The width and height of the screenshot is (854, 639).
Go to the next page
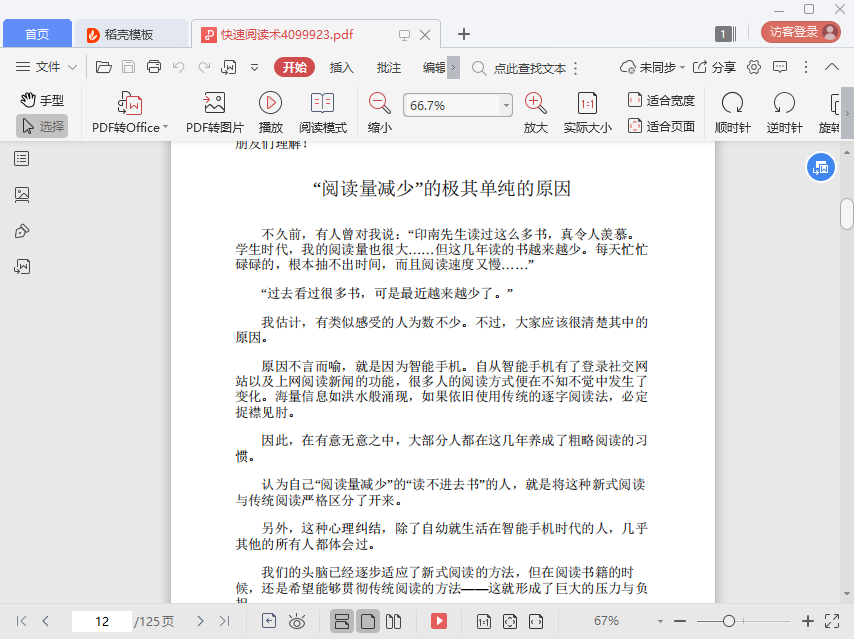click(200, 621)
